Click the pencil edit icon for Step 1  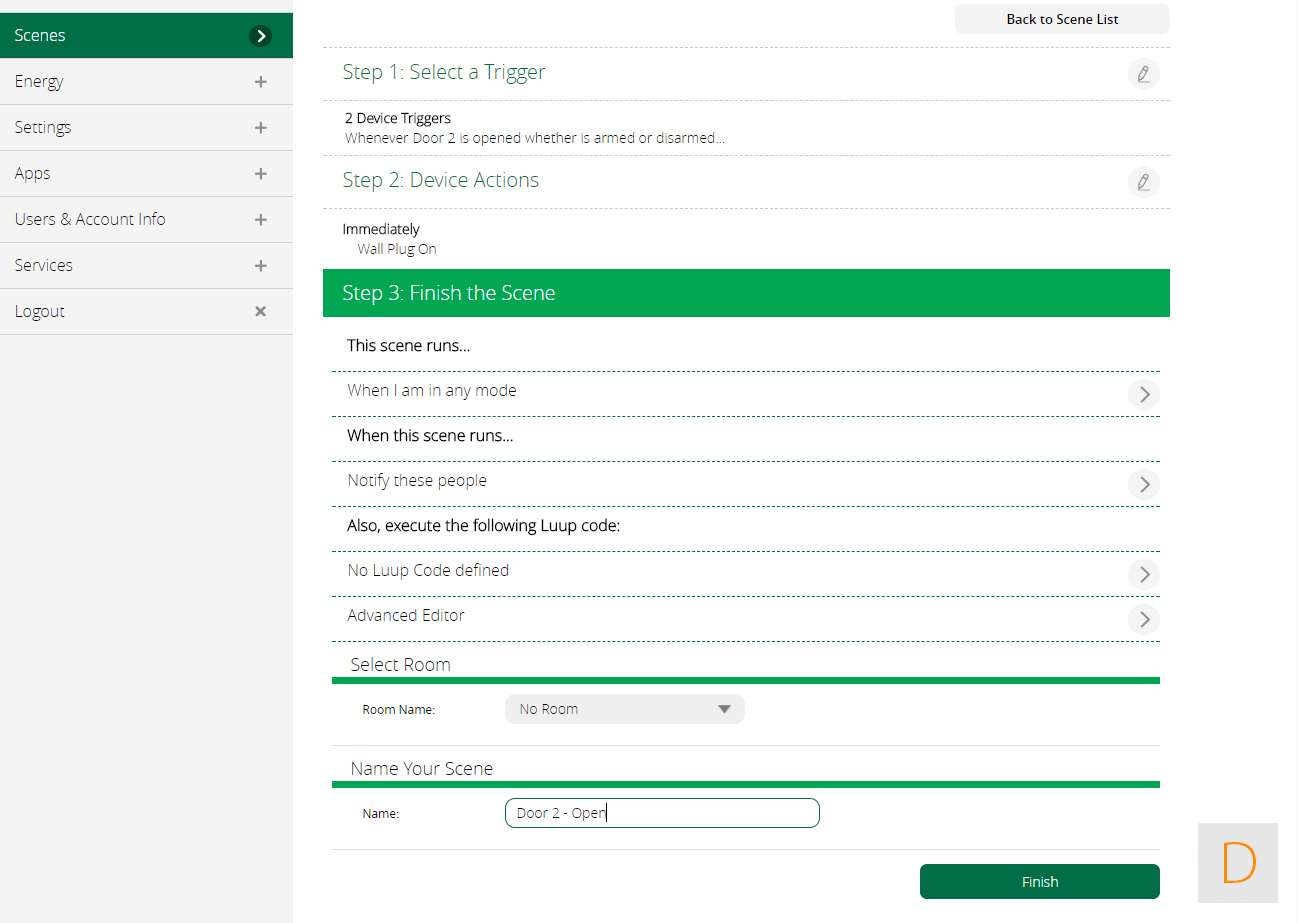(x=1143, y=74)
